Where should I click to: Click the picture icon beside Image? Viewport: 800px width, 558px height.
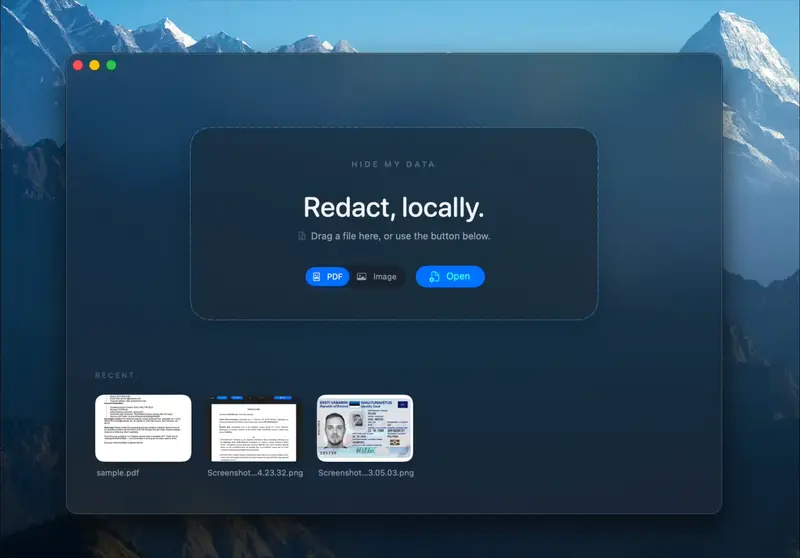[x=362, y=276]
